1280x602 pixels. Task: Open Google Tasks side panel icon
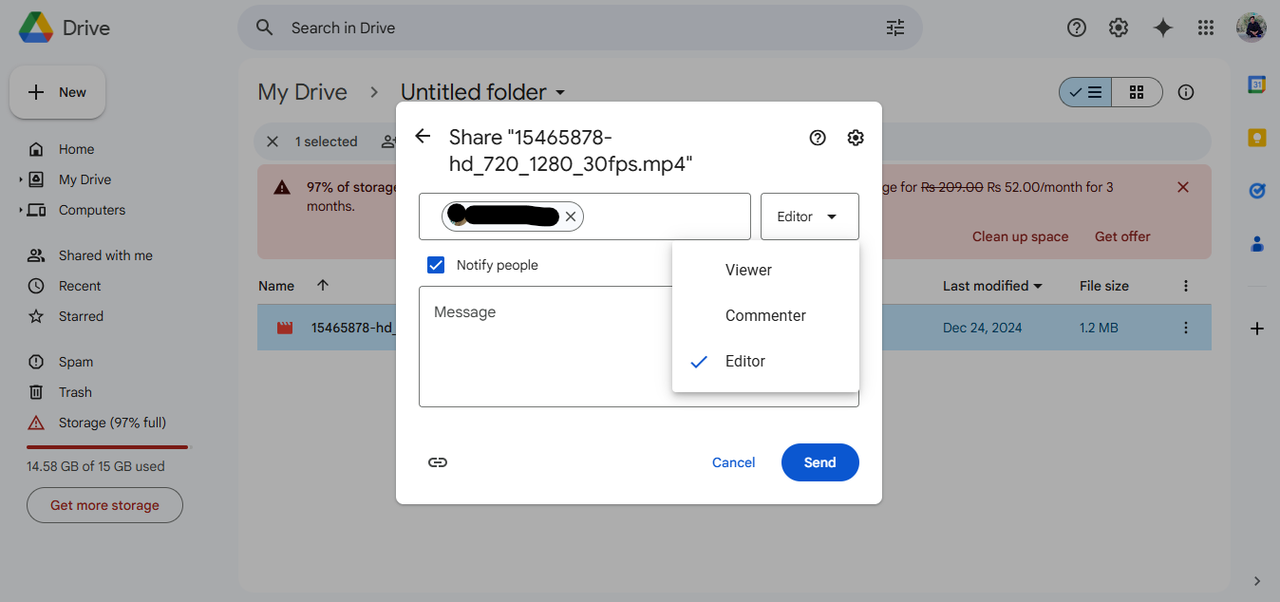point(1257,190)
